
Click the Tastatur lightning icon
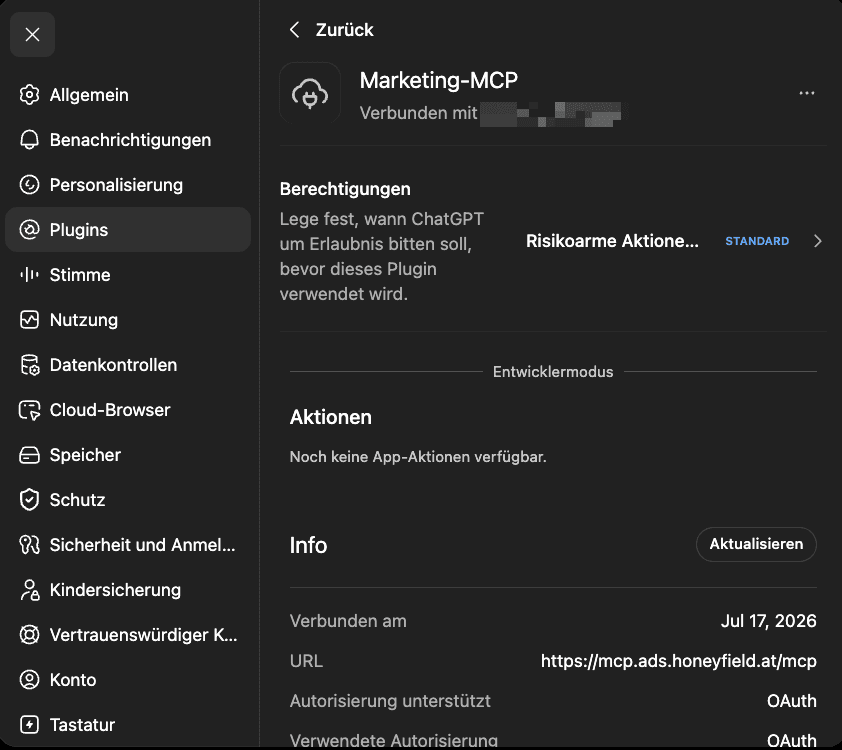[x=30, y=725]
